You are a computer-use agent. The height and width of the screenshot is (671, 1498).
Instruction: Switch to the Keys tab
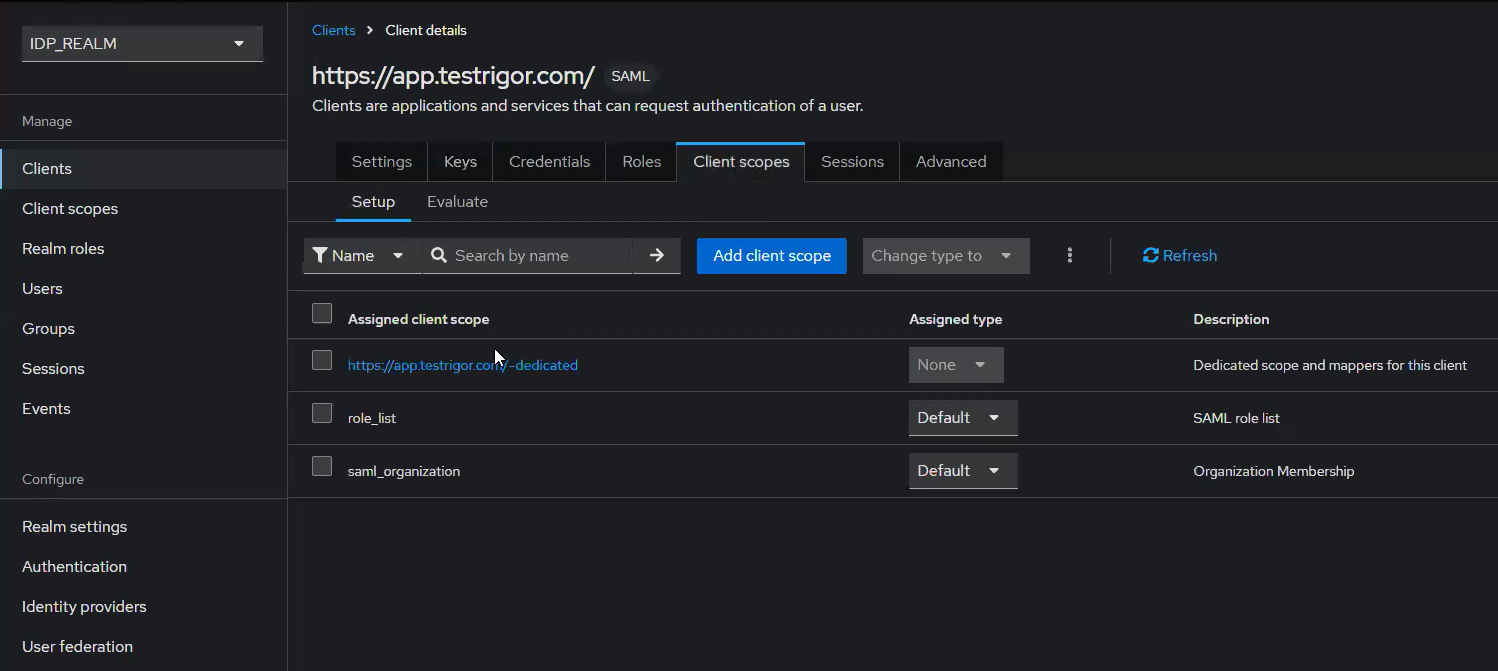tap(460, 162)
